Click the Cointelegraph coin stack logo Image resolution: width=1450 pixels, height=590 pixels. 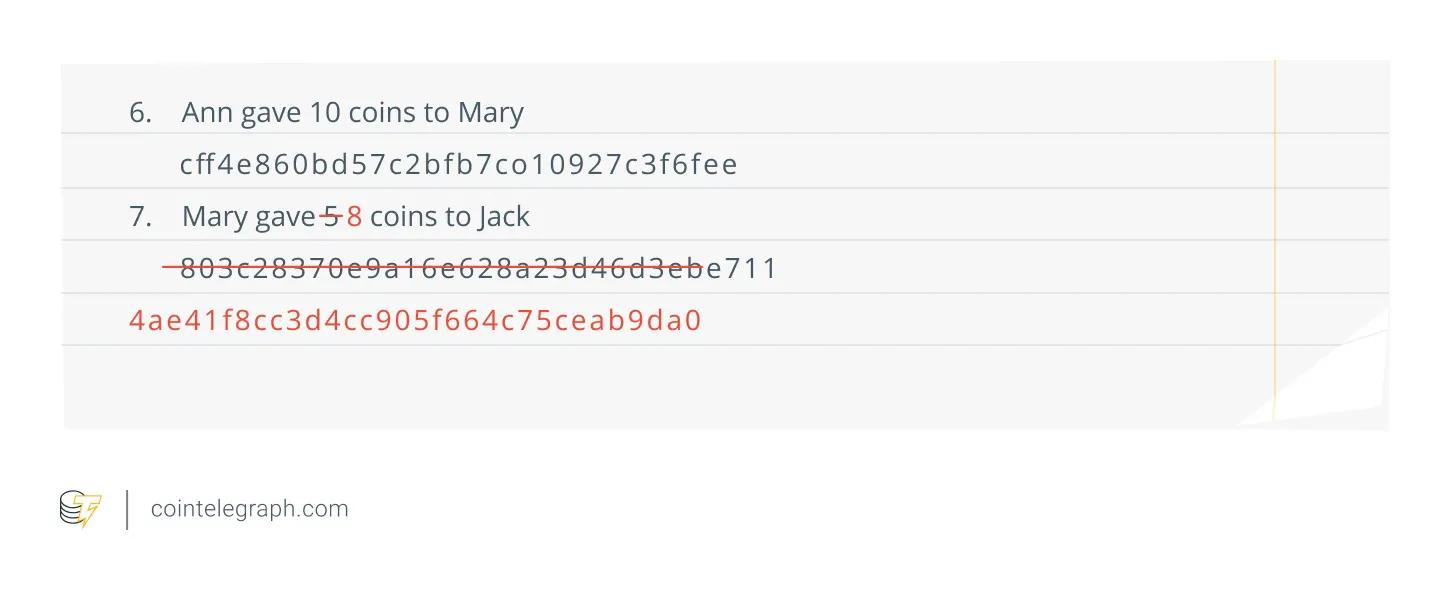80,509
